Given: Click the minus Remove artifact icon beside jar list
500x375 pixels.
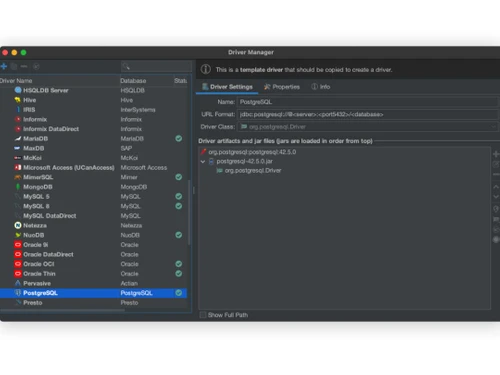Looking at the screenshot, I should coord(496,174).
